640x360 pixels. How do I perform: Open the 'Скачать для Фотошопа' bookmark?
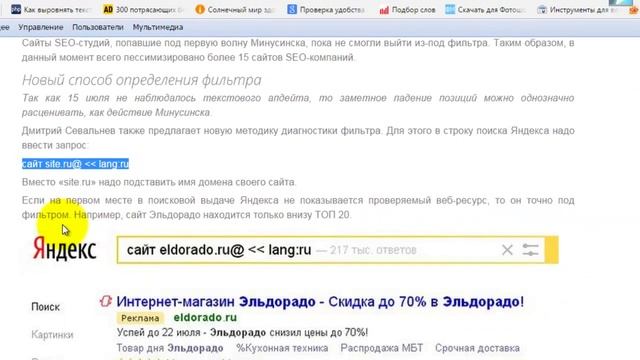tap(486, 9)
